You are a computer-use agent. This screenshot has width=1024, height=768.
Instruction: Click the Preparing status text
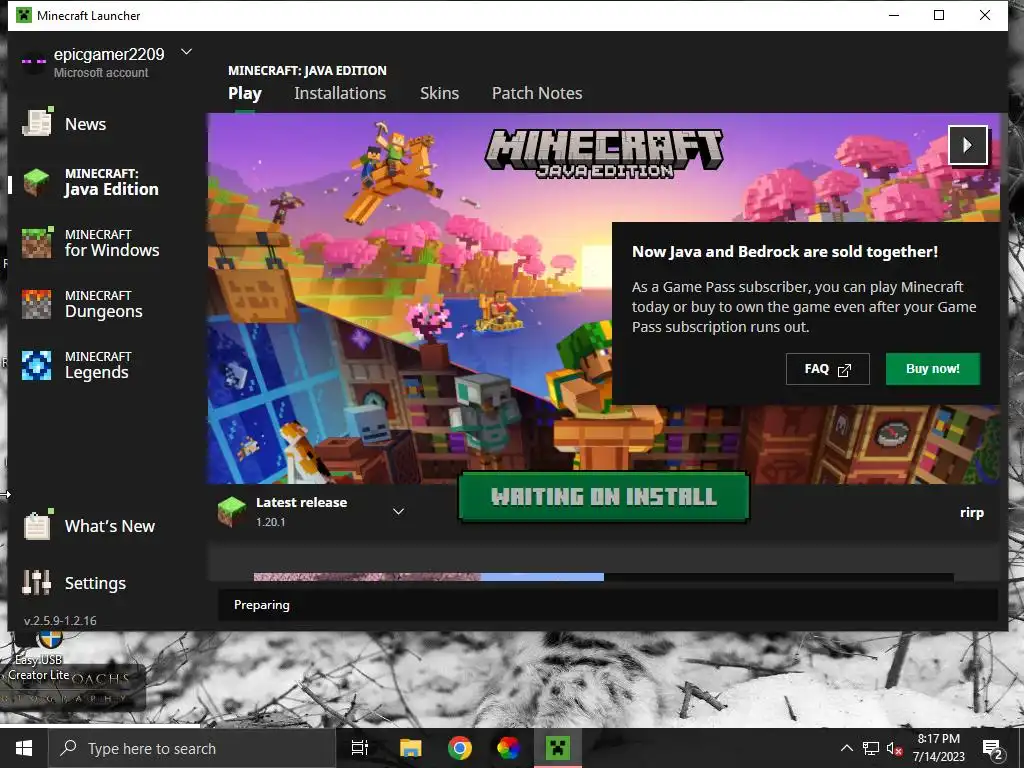coord(262,605)
